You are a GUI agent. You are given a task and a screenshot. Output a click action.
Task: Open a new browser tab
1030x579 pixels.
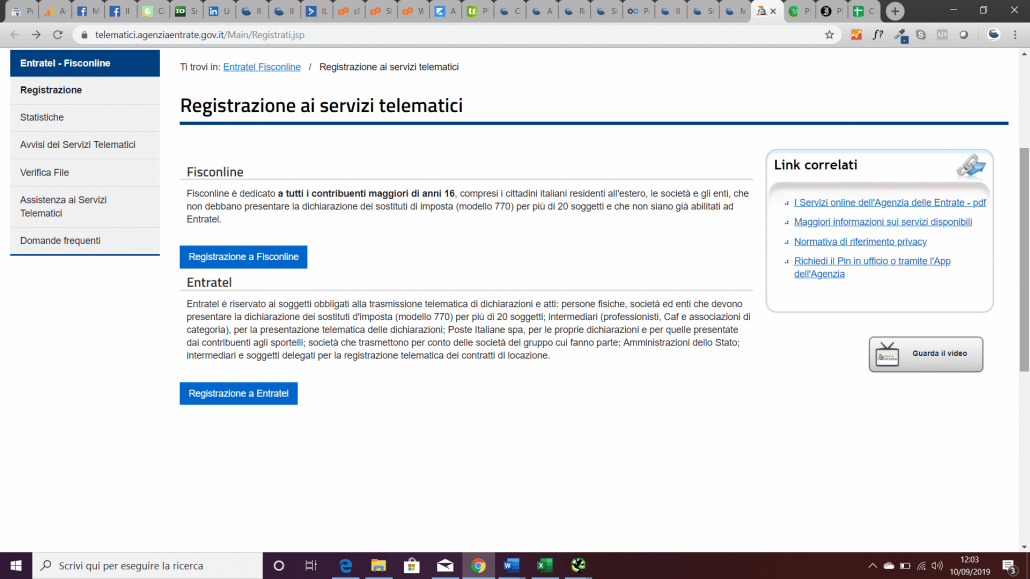tap(895, 11)
